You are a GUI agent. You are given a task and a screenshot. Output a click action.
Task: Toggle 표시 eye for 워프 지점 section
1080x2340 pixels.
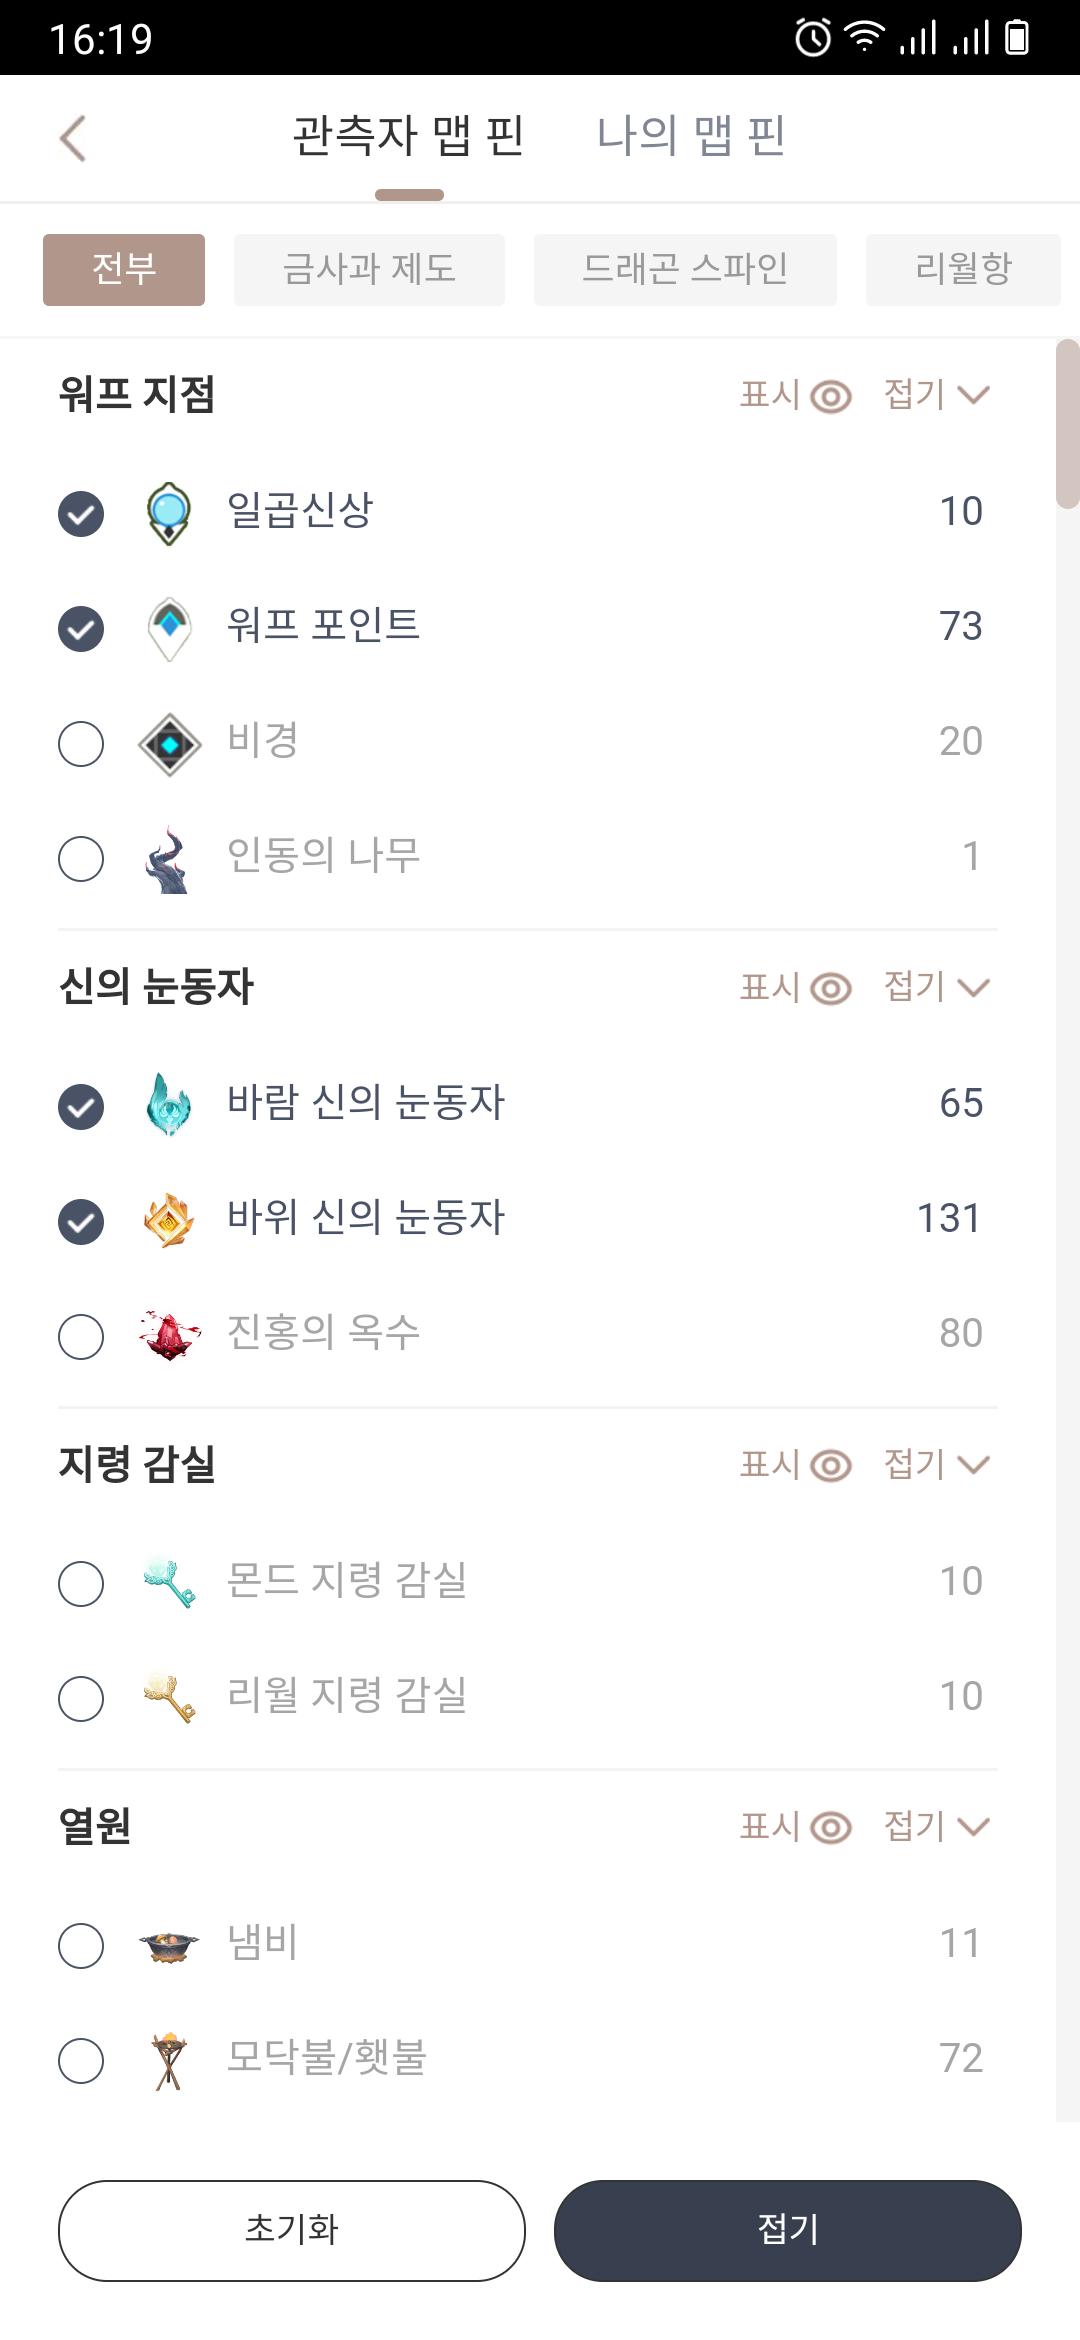click(796, 395)
